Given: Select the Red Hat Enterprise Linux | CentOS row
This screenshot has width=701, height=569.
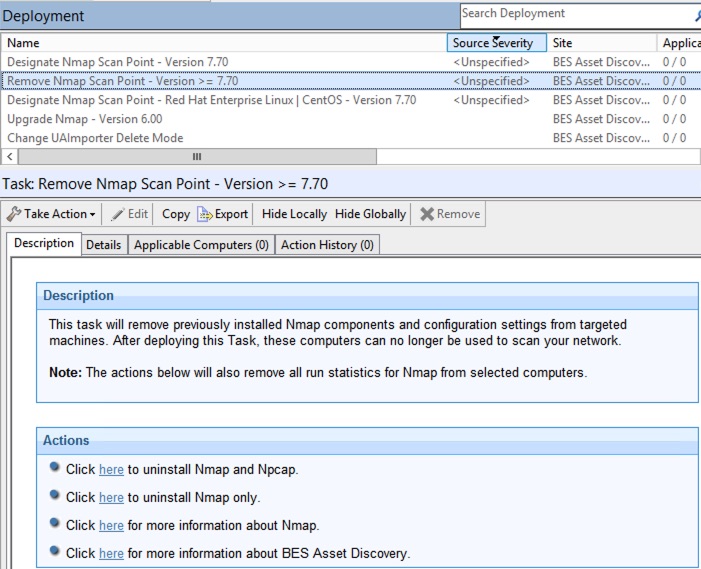Looking at the screenshot, I should [350, 100].
